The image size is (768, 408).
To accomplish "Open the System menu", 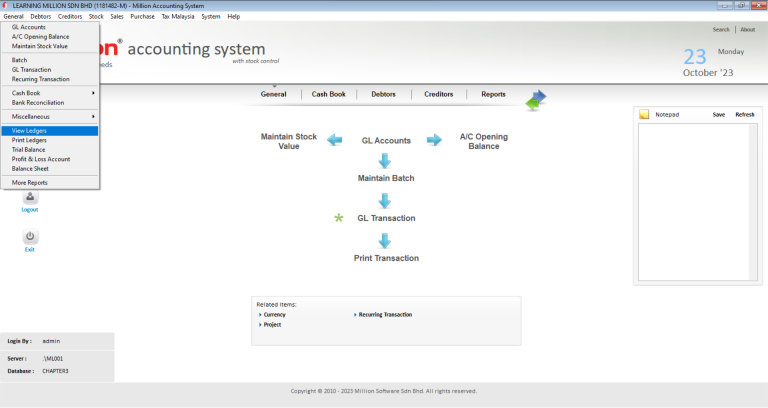I will point(211,16).
